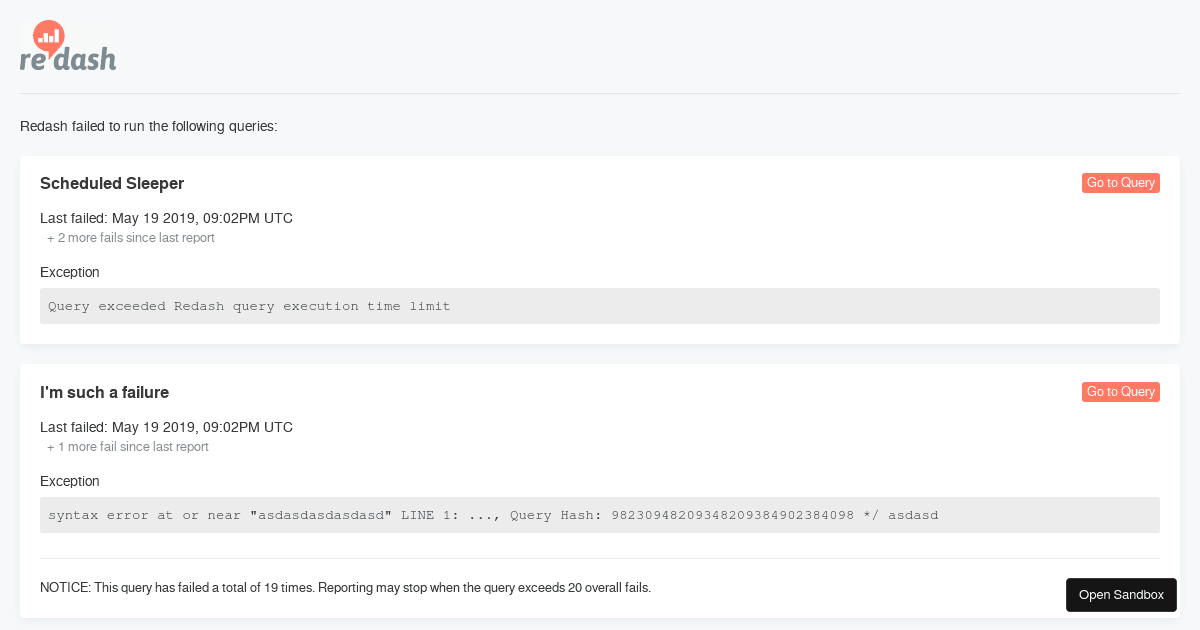Click the time limit exception message box
The height and width of the screenshot is (630, 1200).
point(600,306)
